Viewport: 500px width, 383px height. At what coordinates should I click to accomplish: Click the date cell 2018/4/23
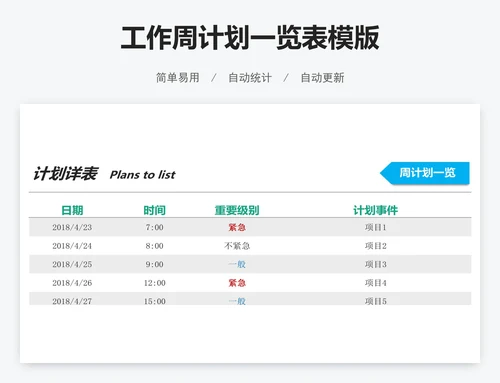tap(72, 227)
